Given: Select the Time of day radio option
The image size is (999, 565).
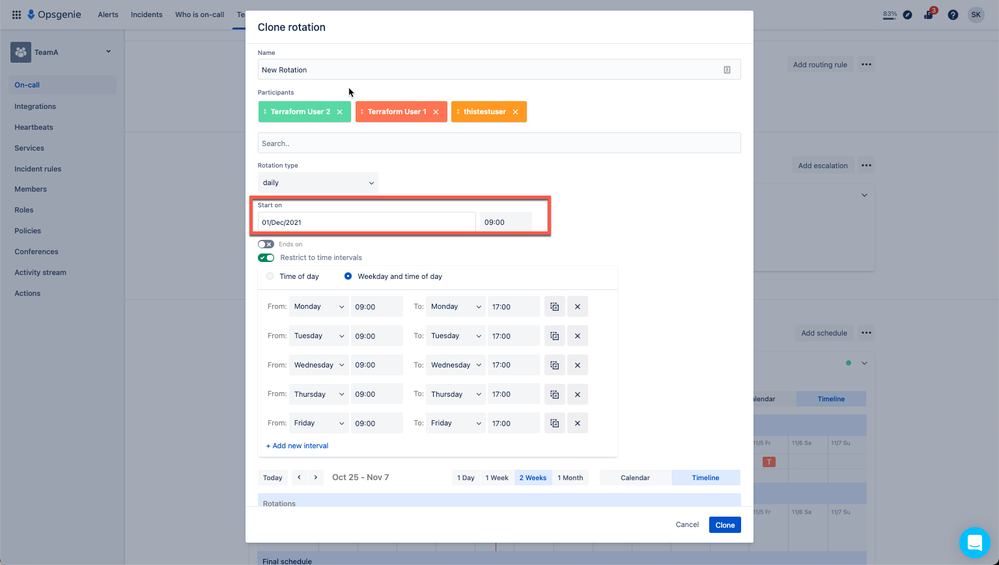Looking at the screenshot, I should click(270, 276).
